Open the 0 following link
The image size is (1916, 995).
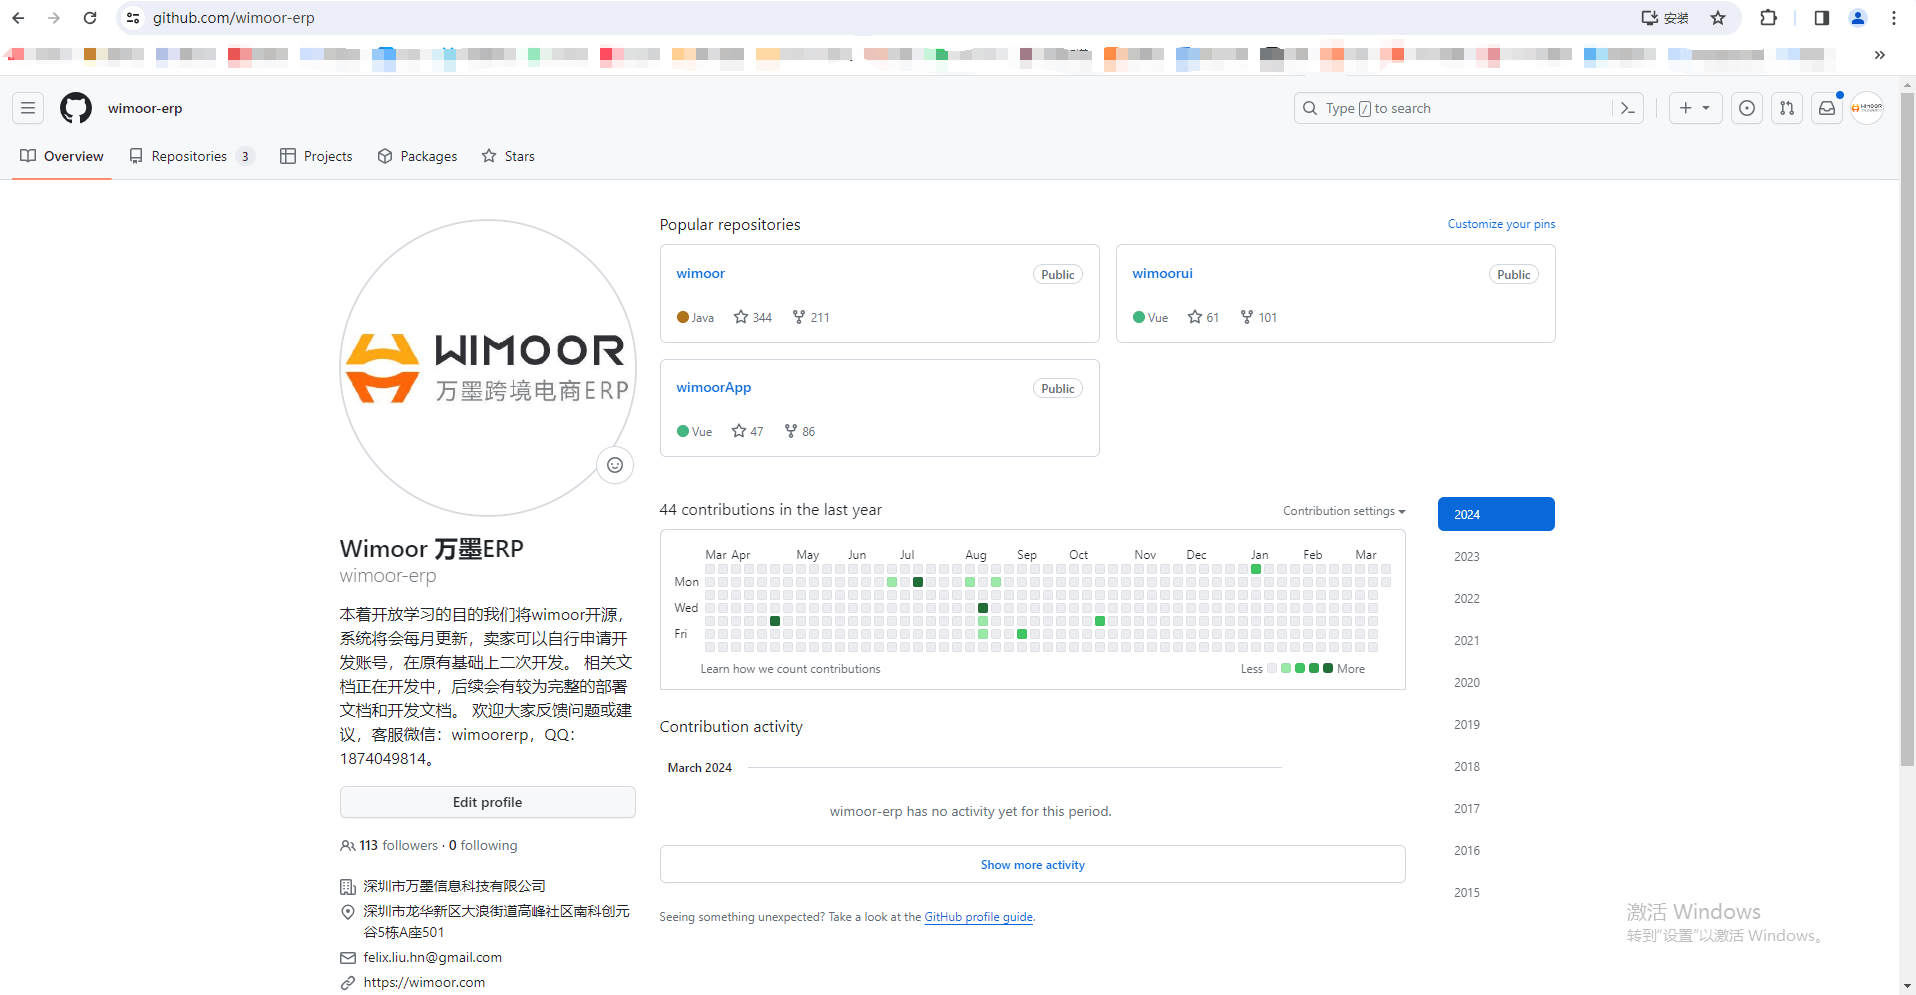click(483, 845)
